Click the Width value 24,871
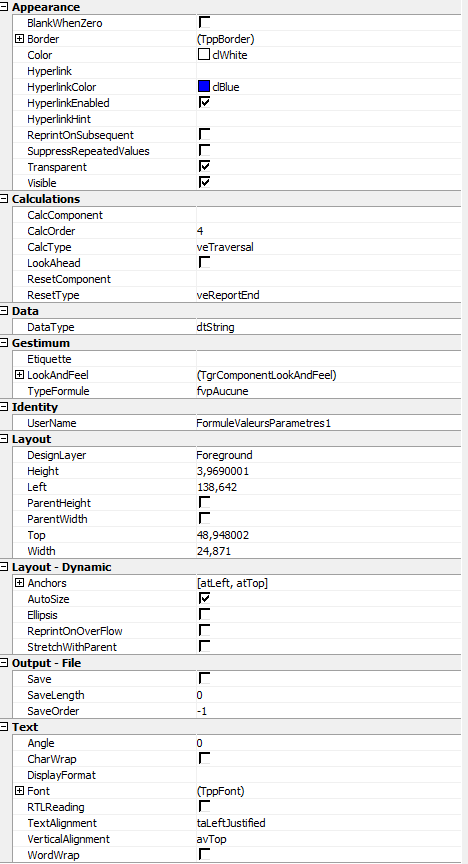This screenshot has height=864, width=468. (214, 551)
